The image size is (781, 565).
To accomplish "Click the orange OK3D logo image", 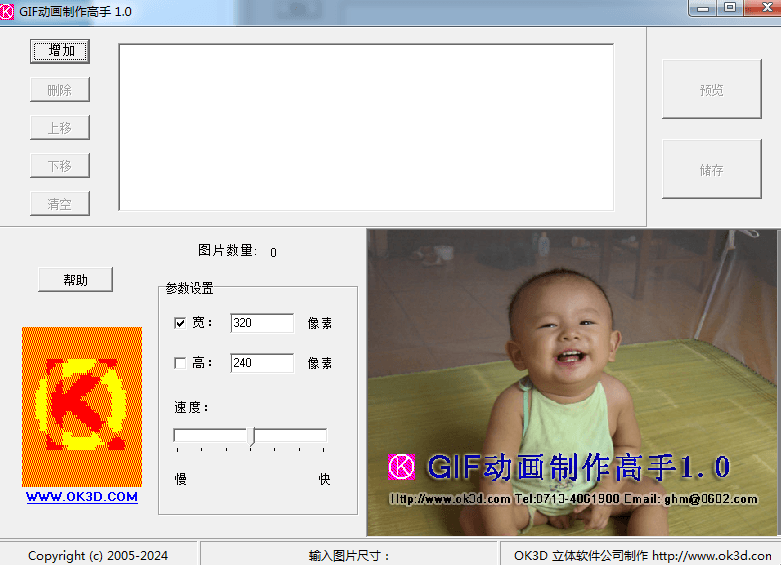I will (82, 407).
